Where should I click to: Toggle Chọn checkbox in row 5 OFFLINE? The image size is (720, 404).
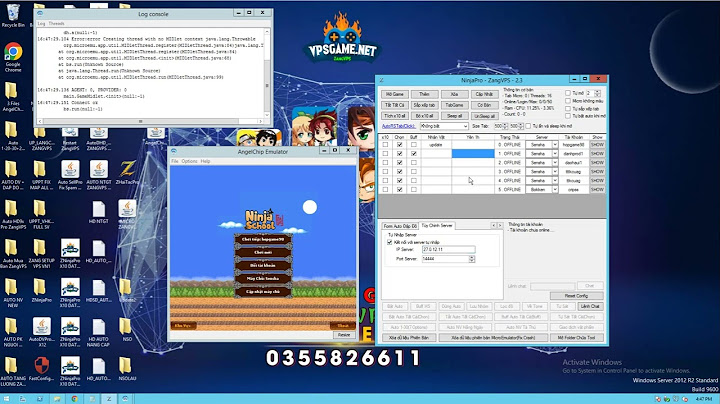tap(399, 189)
